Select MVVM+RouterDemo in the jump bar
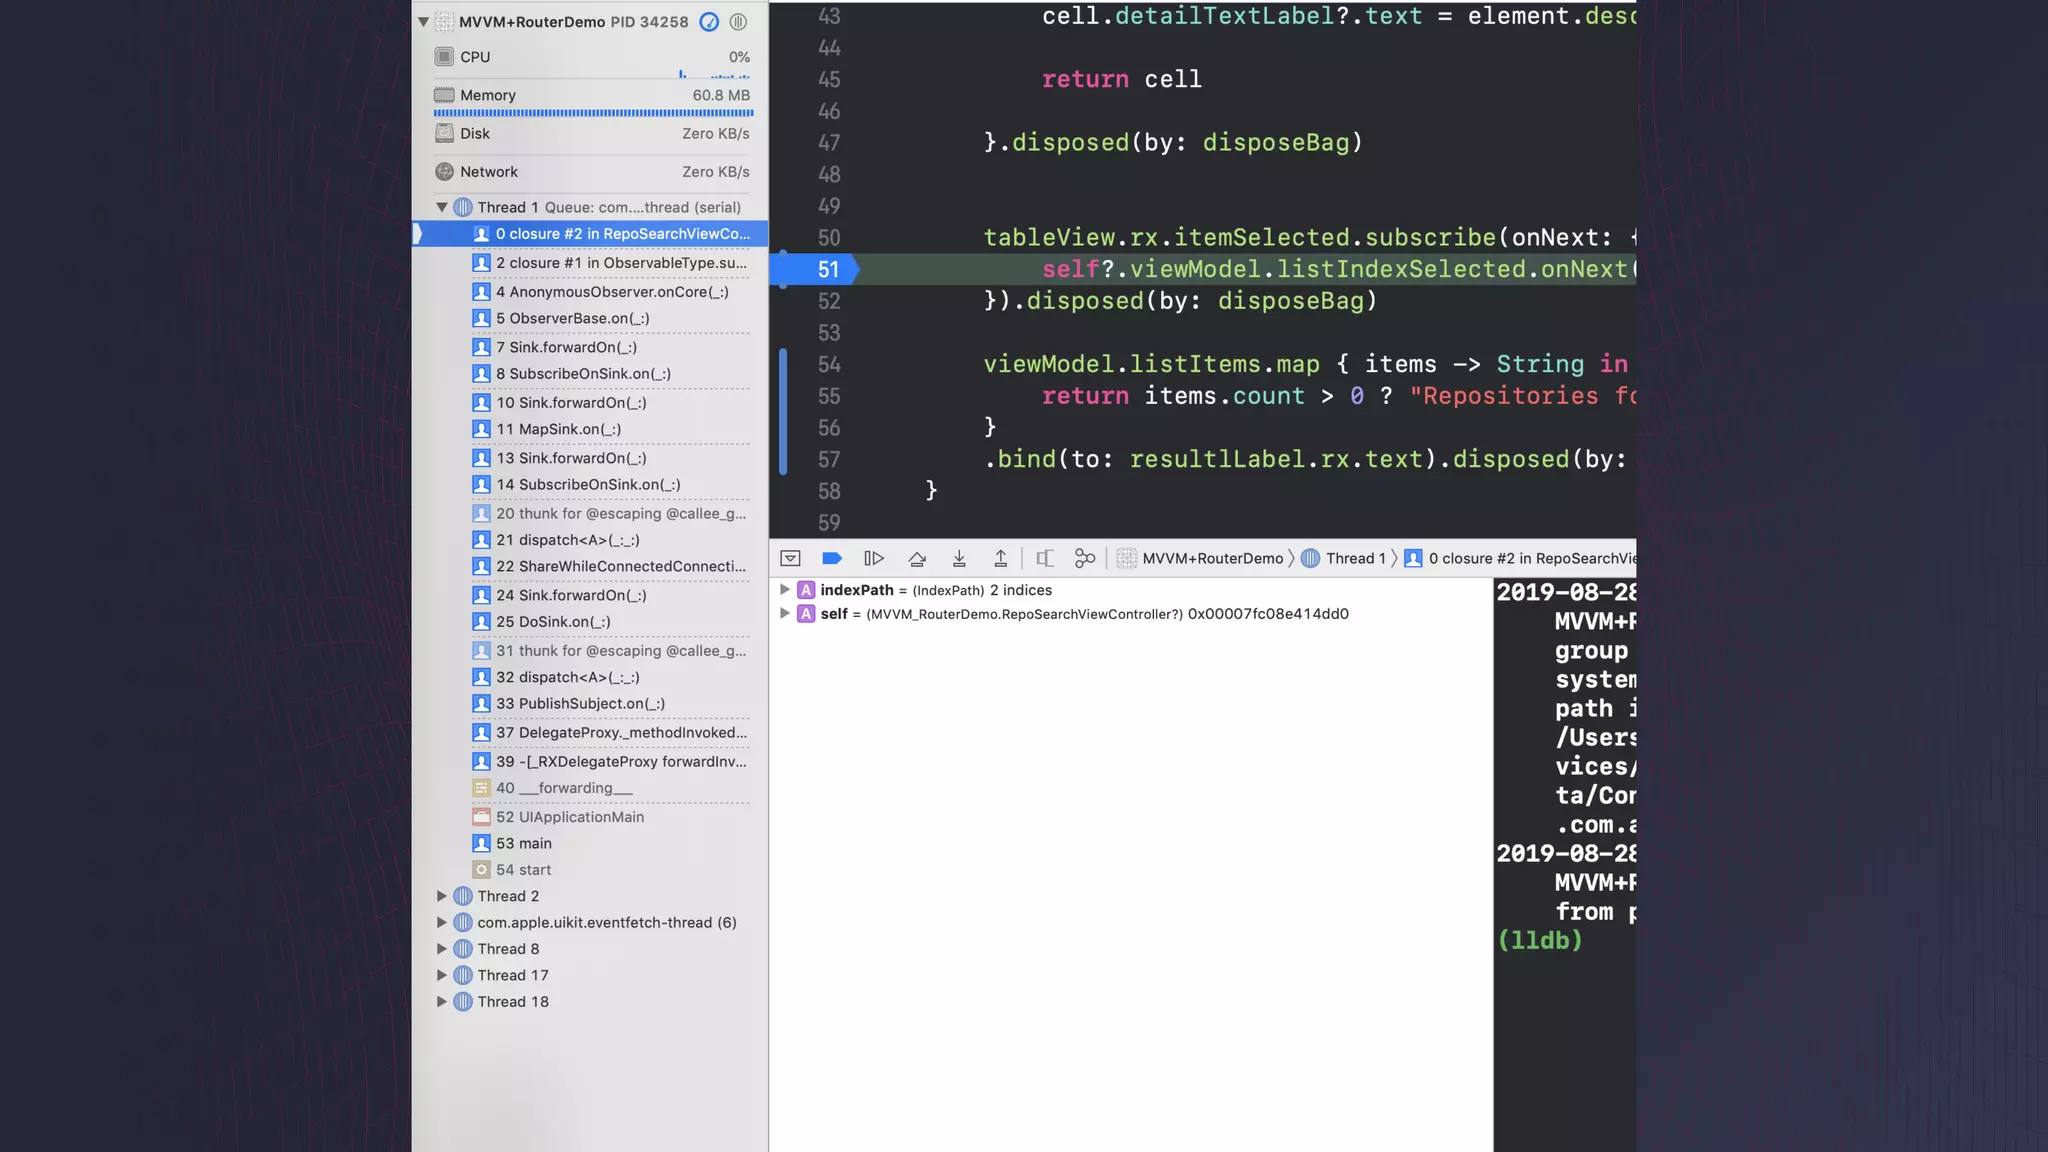The height and width of the screenshot is (1152, 2048). click(x=1211, y=558)
